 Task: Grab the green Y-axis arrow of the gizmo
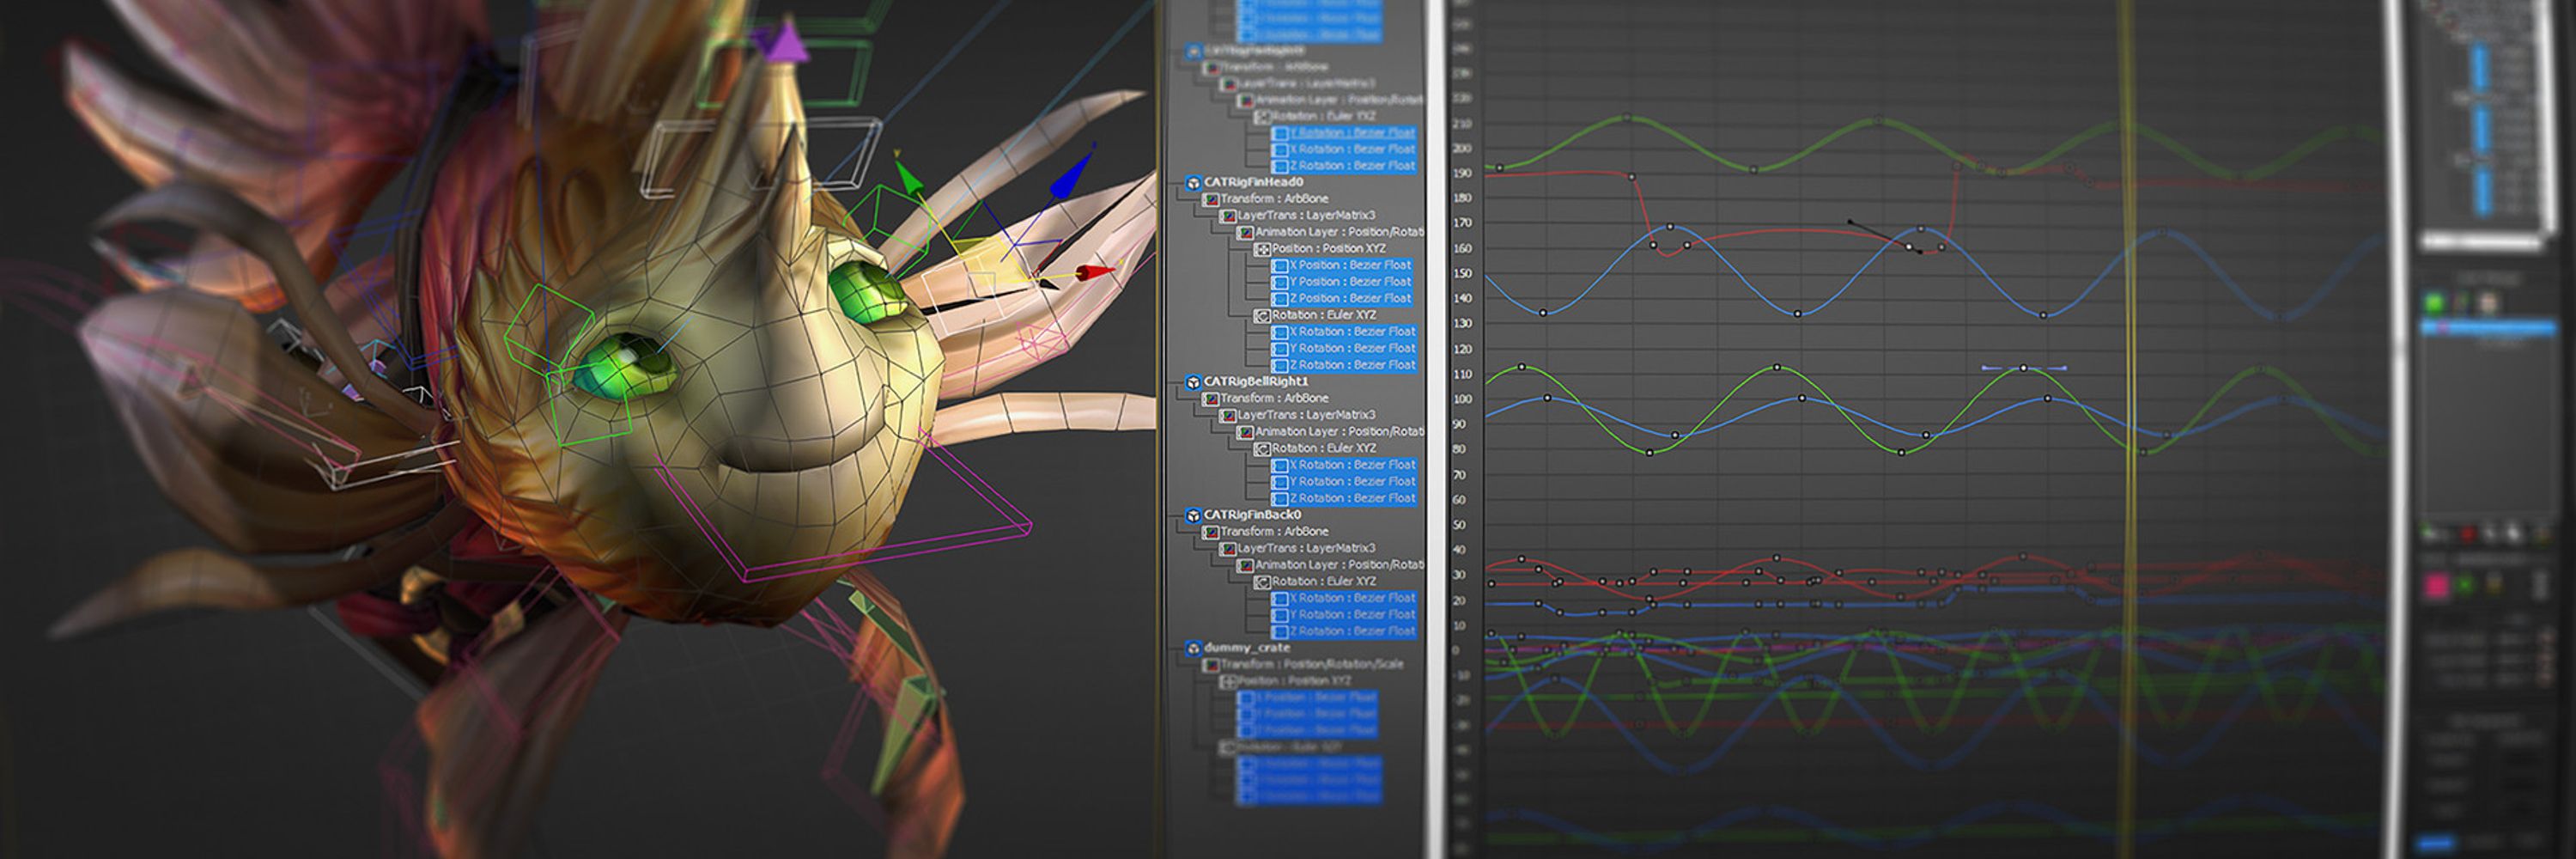point(908,177)
